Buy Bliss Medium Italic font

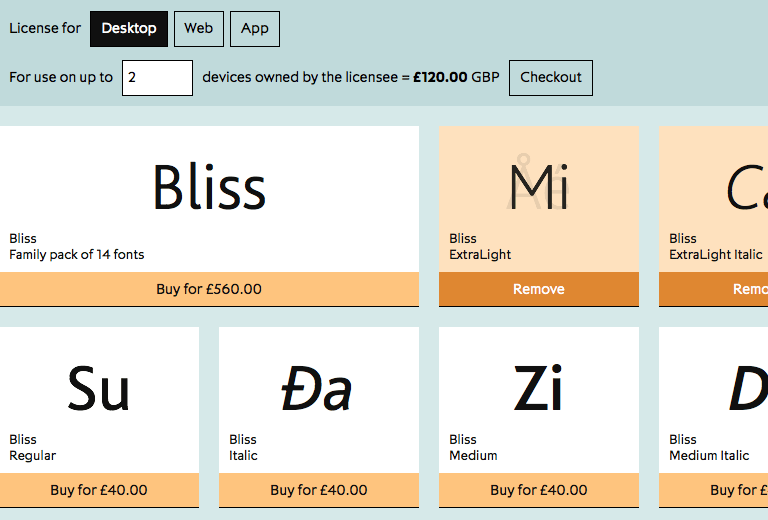(x=714, y=490)
